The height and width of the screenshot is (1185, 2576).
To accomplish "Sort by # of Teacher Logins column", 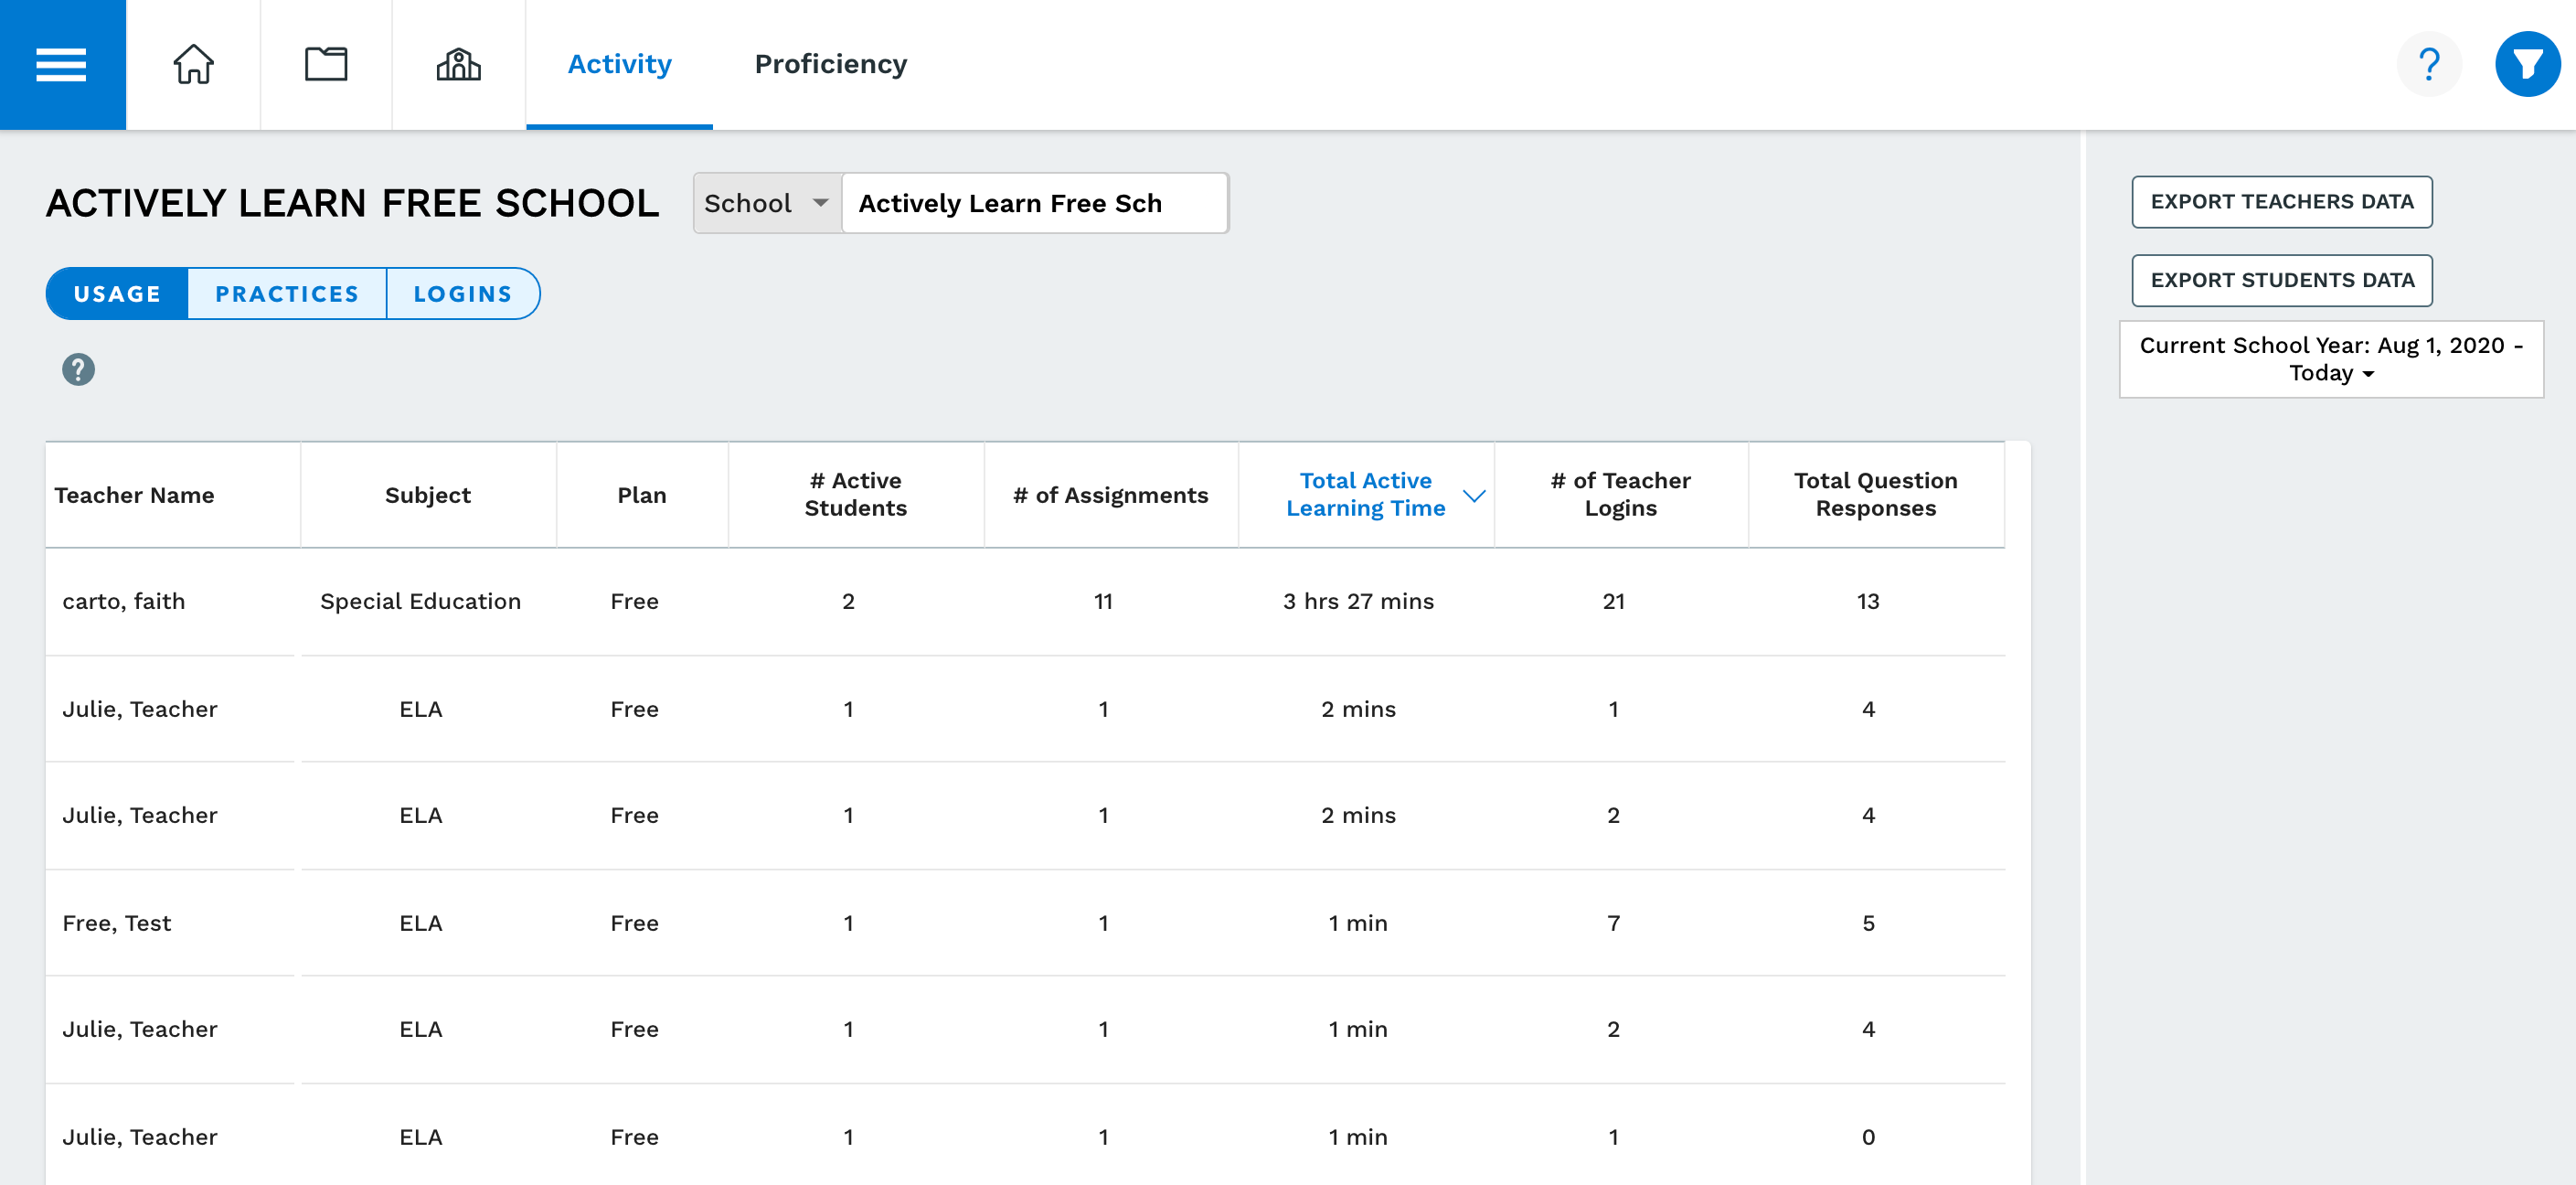I will [1621, 495].
